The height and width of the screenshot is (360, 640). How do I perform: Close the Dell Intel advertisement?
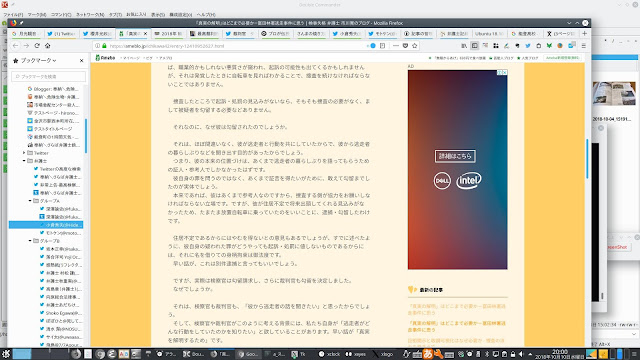[504, 72]
